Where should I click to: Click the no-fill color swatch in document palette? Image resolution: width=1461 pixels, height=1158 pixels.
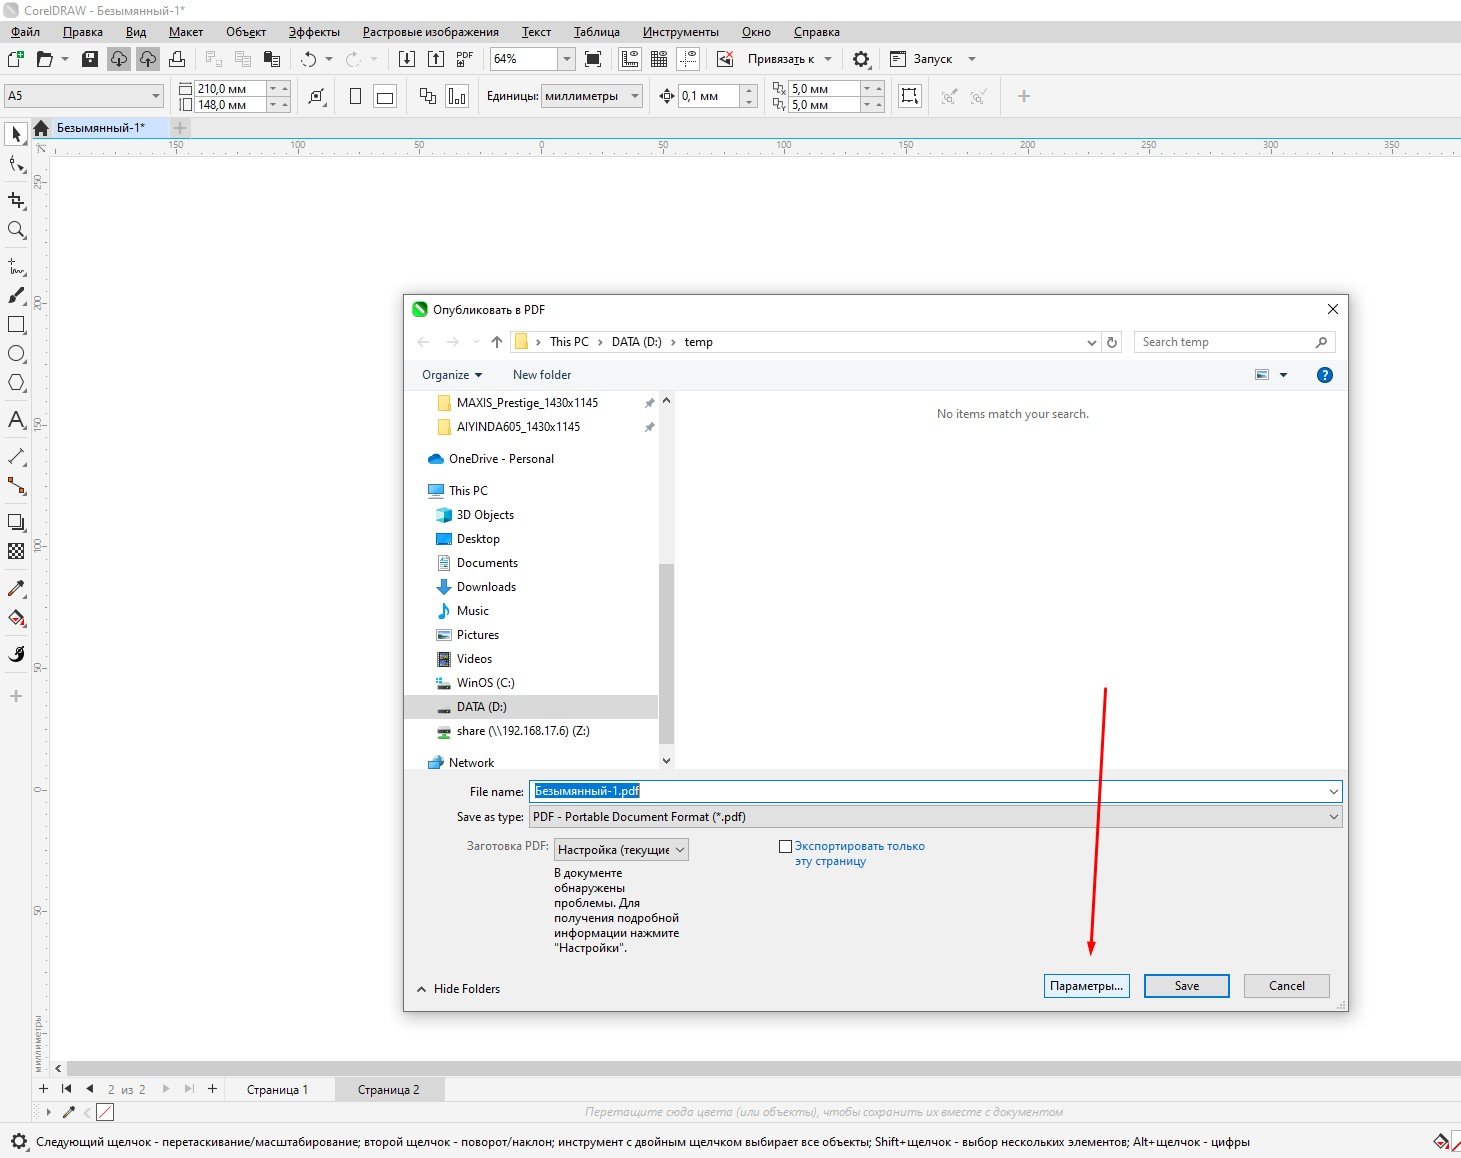point(105,1112)
